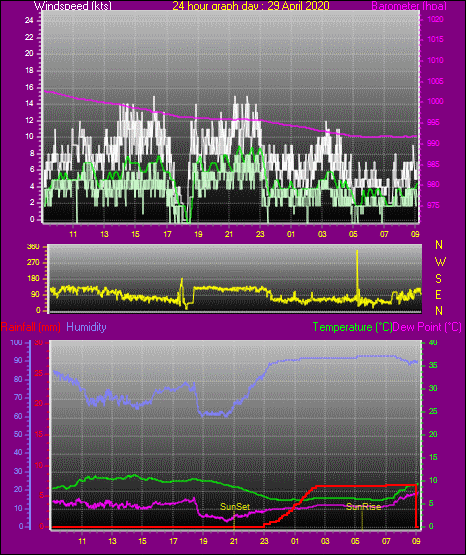The image size is (466, 555).
Task: Select the "S" compass direction letter
Action: point(438,279)
